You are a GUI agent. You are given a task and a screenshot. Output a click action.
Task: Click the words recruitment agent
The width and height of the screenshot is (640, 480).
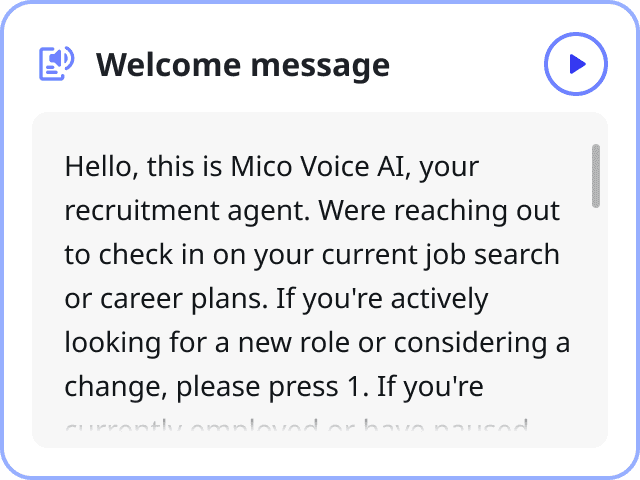(x=187, y=211)
